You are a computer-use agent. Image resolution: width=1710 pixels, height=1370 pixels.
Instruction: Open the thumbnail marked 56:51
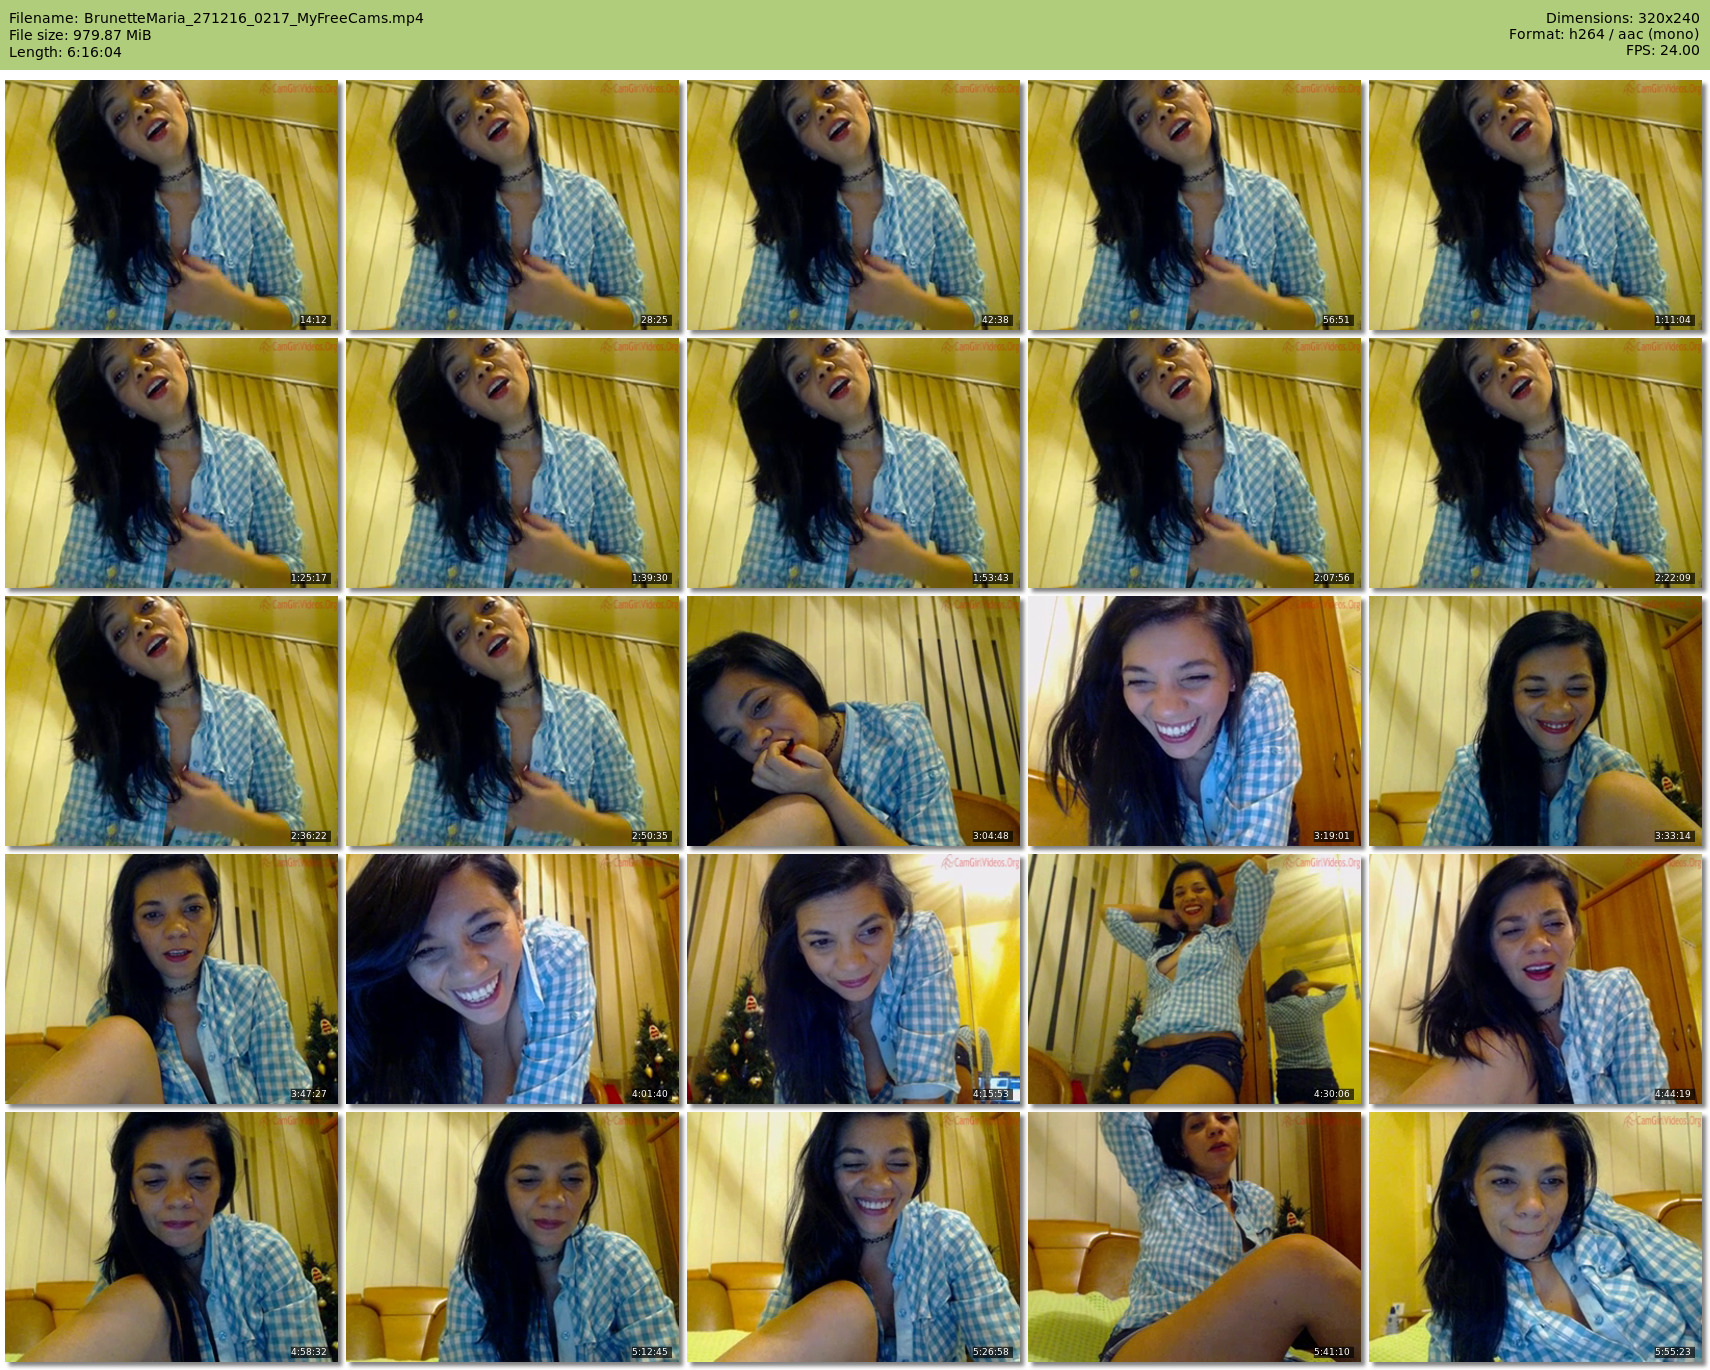point(1194,205)
